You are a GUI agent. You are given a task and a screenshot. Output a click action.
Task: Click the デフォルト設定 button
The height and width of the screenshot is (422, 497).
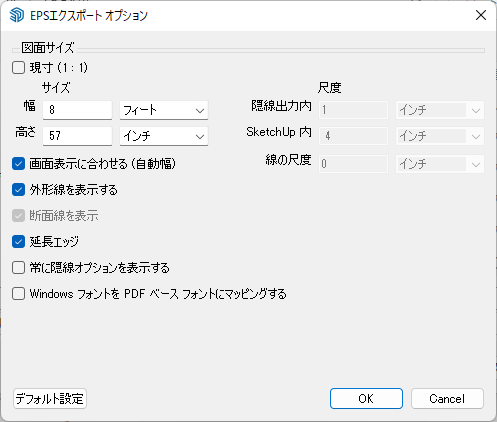pos(50,398)
